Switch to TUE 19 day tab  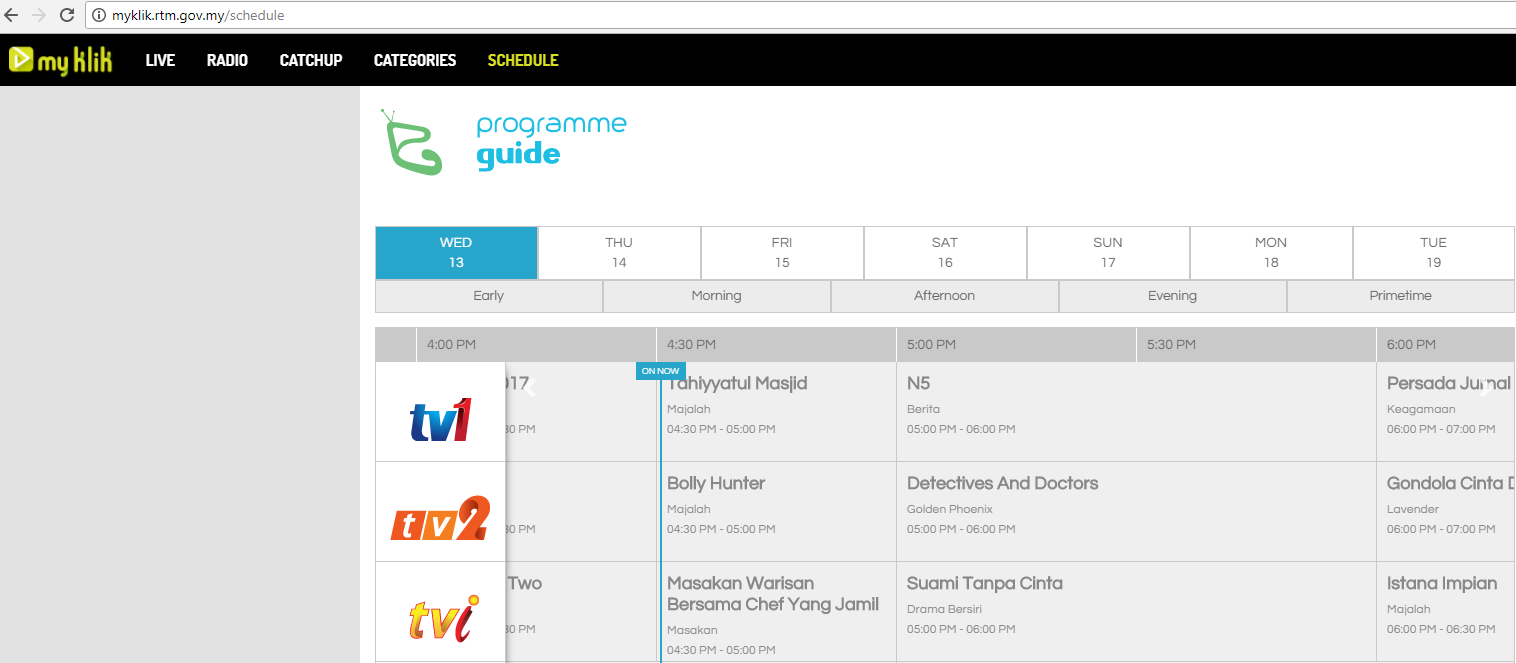pyautogui.click(x=1434, y=253)
